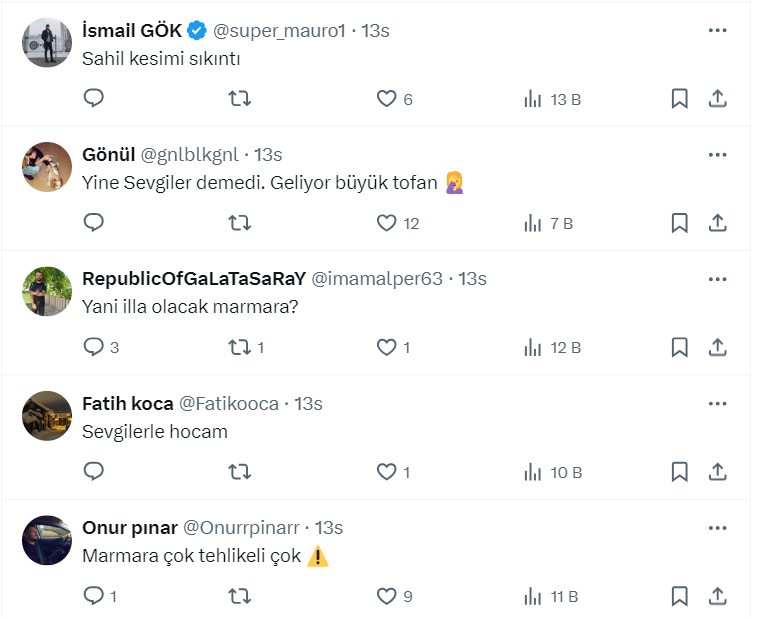Like Onur pınar's Marmara tweet
The height and width of the screenshot is (617, 759).
pos(387,596)
